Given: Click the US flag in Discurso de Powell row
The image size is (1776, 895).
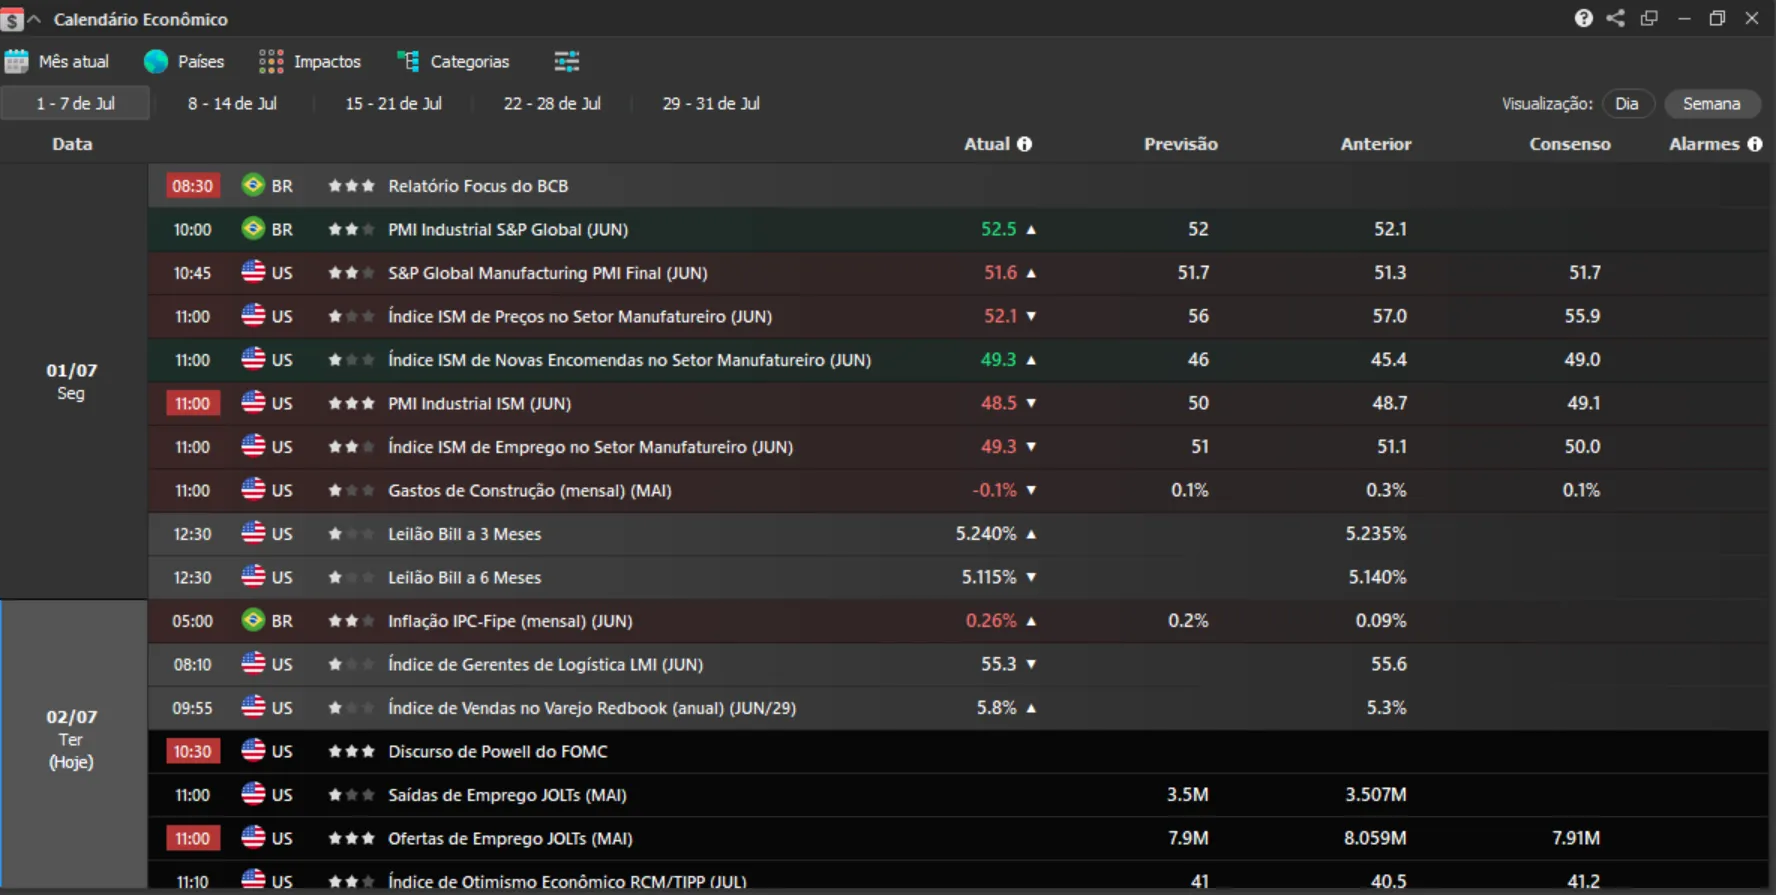Looking at the screenshot, I should coord(253,751).
